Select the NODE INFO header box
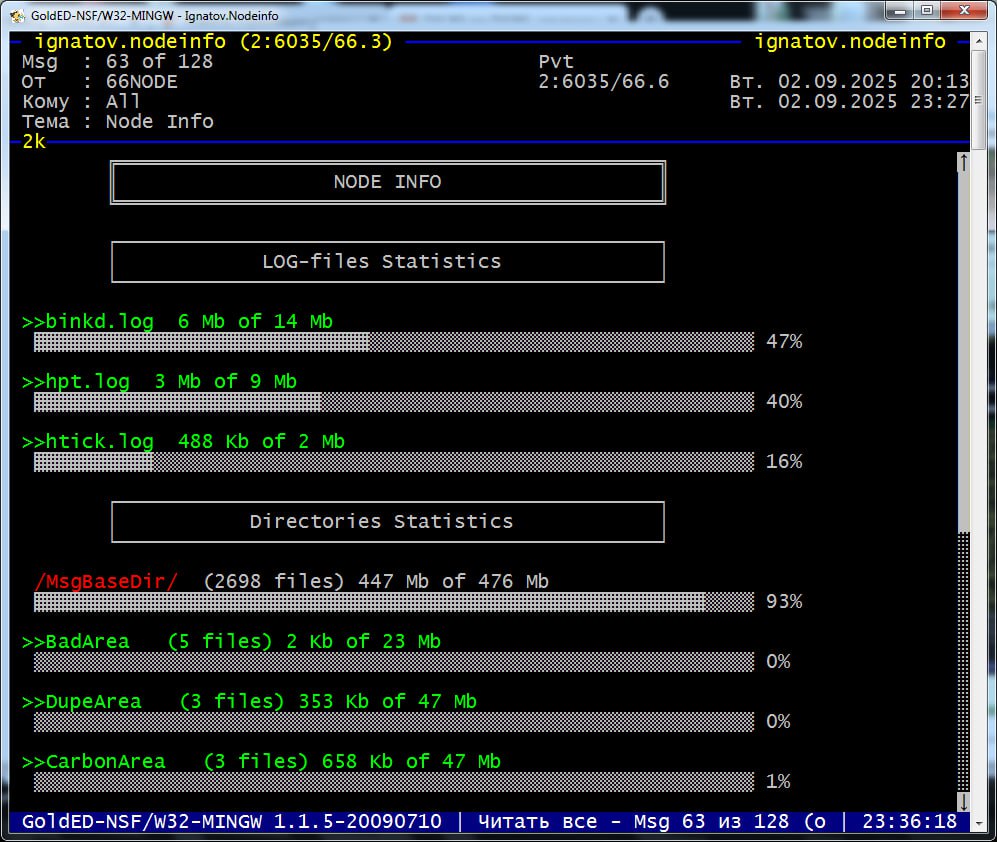The image size is (997, 842). click(388, 182)
